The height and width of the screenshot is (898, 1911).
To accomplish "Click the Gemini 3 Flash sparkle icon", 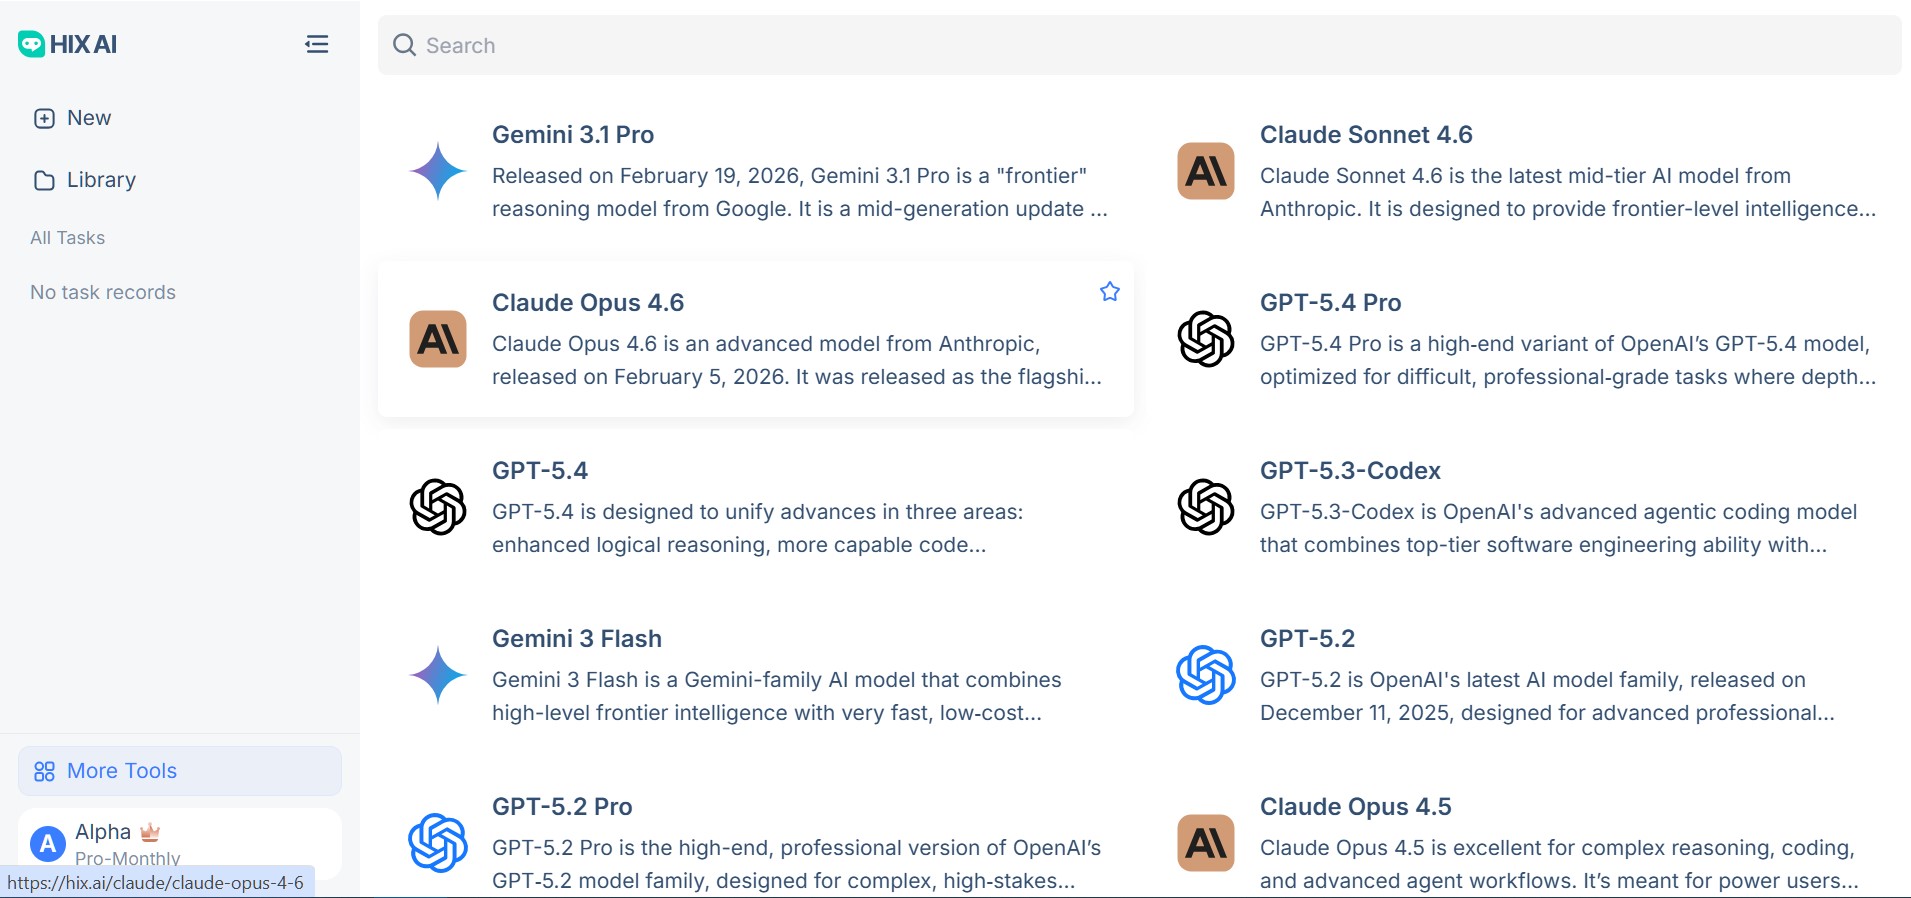I will [x=438, y=675].
